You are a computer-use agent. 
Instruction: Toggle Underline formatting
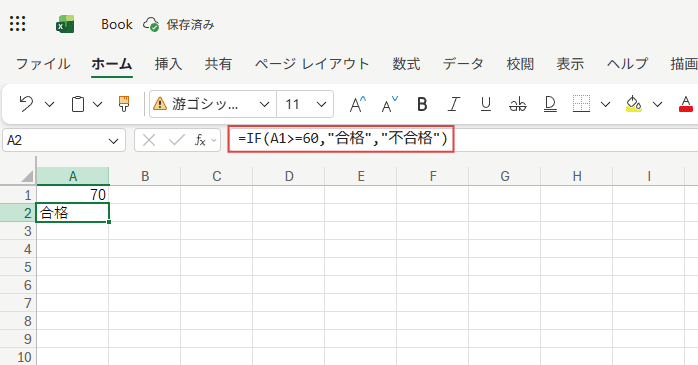point(486,104)
